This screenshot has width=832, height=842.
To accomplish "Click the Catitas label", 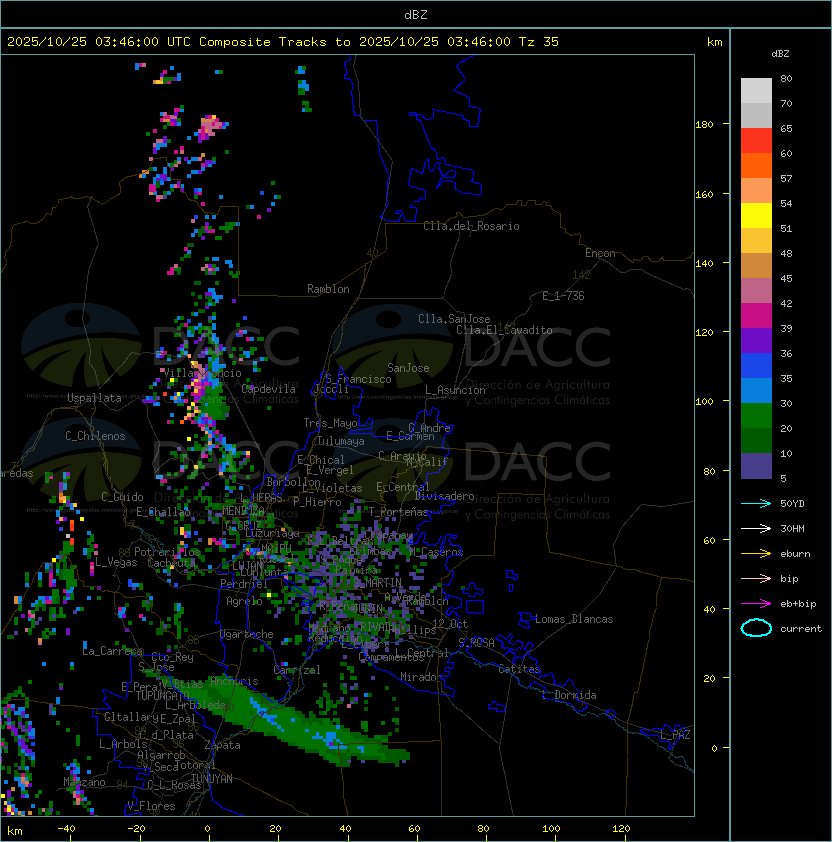I will (519, 669).
